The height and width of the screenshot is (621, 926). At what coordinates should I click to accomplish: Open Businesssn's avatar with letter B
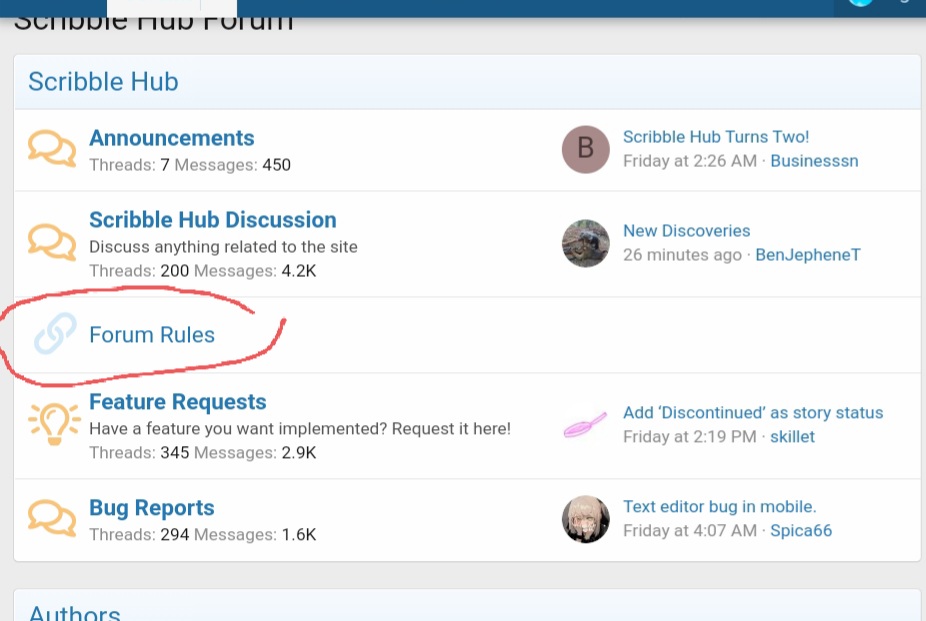point(586,150)
